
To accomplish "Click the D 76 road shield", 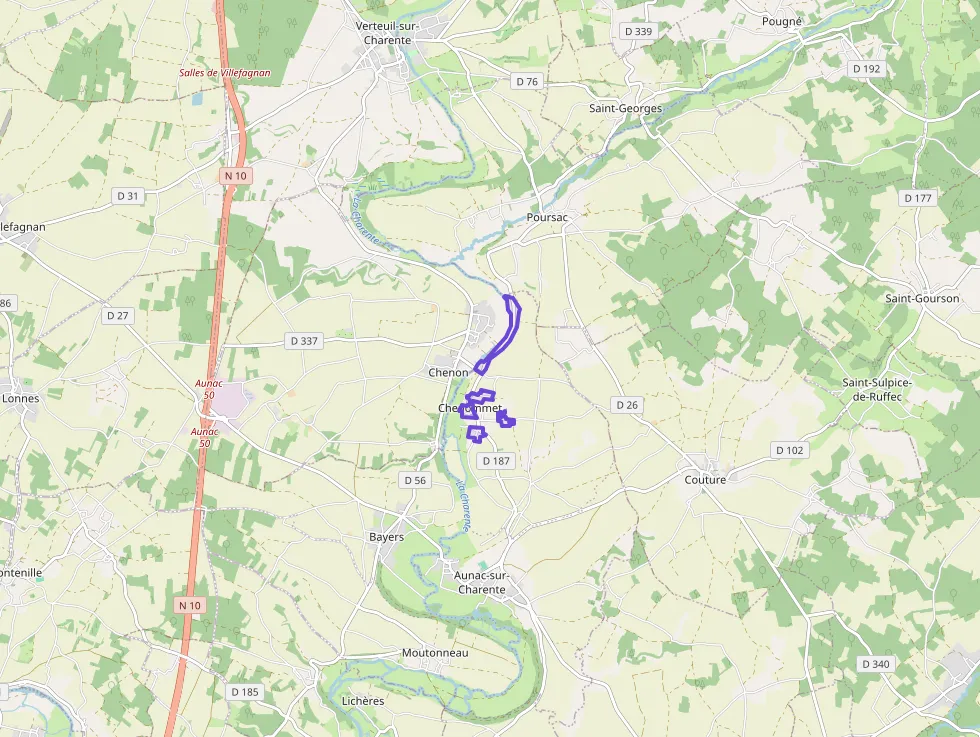I will pyautogui.click(x=527, y=81).
